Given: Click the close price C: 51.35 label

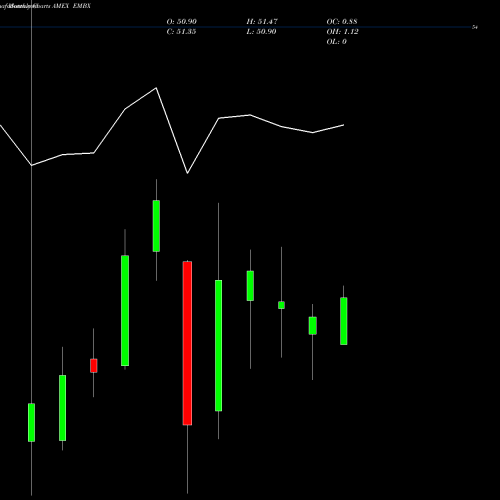Looking at the screenshot, I should 181,31.
